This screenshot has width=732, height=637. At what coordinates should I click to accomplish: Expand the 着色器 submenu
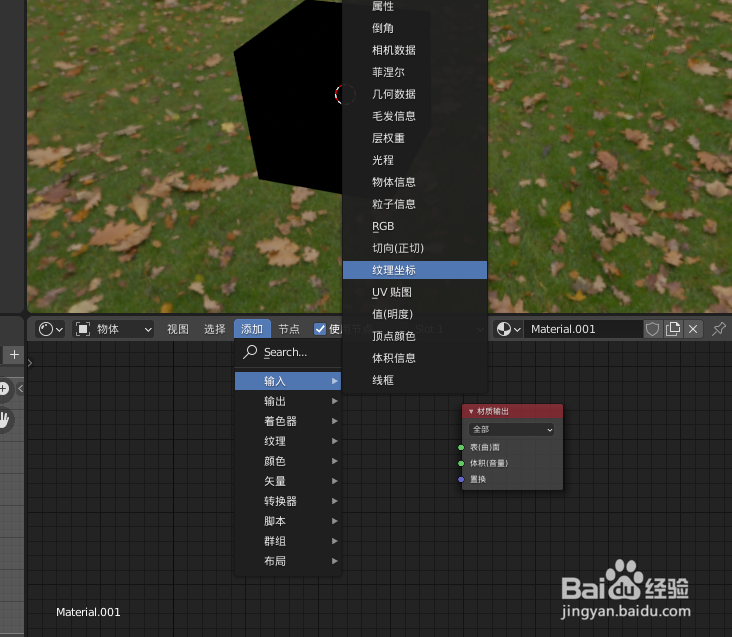[x=288, y=421]
